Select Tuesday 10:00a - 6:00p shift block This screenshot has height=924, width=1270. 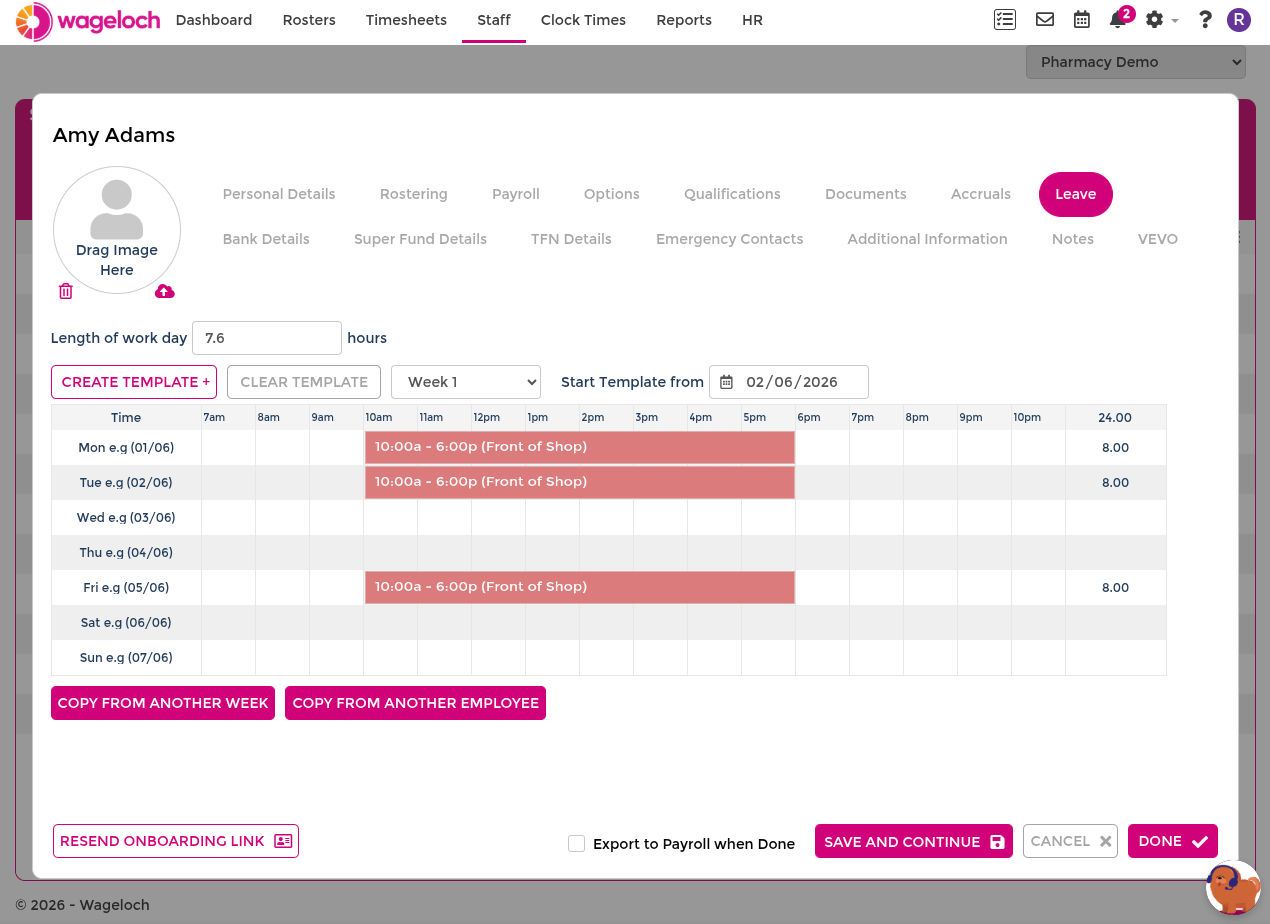(580, 482)
